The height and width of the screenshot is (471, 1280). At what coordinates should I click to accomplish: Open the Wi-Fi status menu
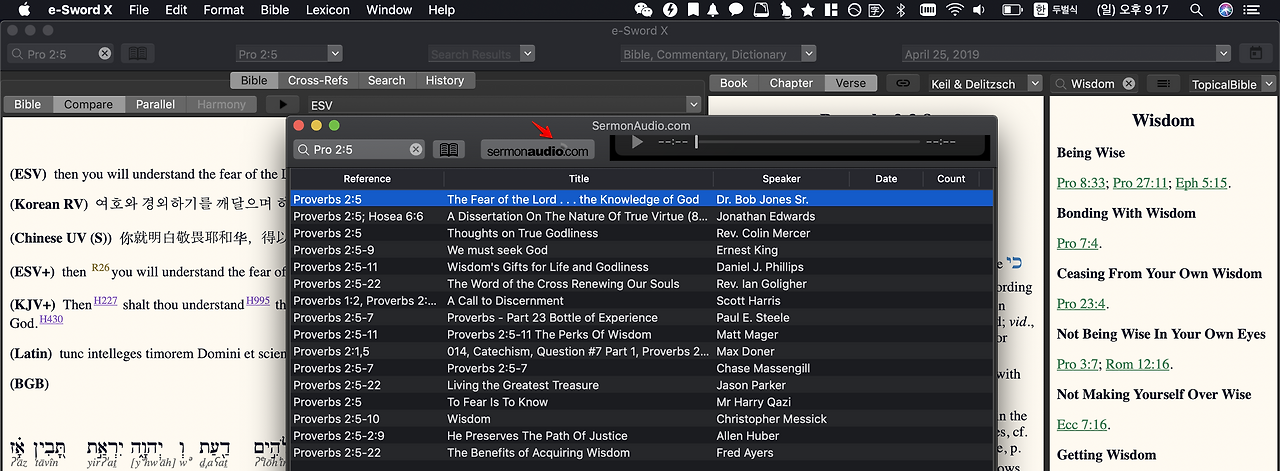point(954,9)
